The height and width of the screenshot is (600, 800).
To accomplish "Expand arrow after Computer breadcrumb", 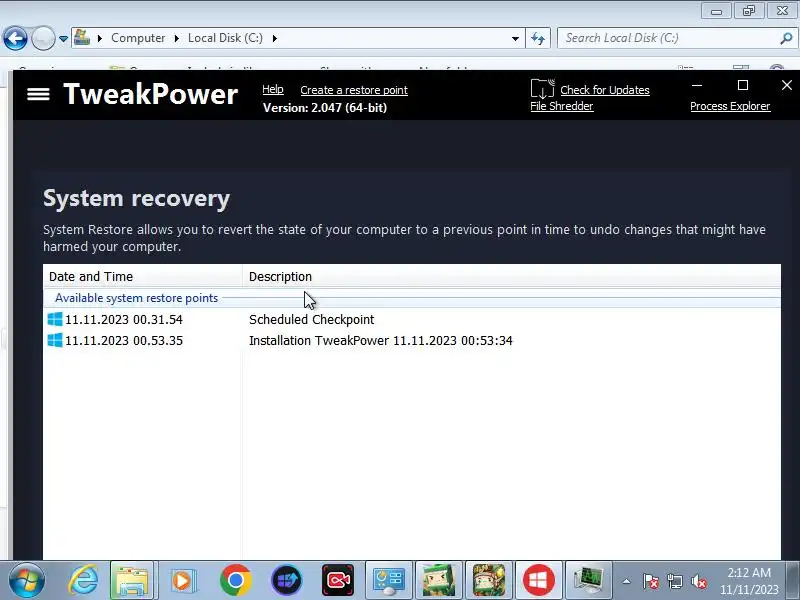I will pos(177,38).
